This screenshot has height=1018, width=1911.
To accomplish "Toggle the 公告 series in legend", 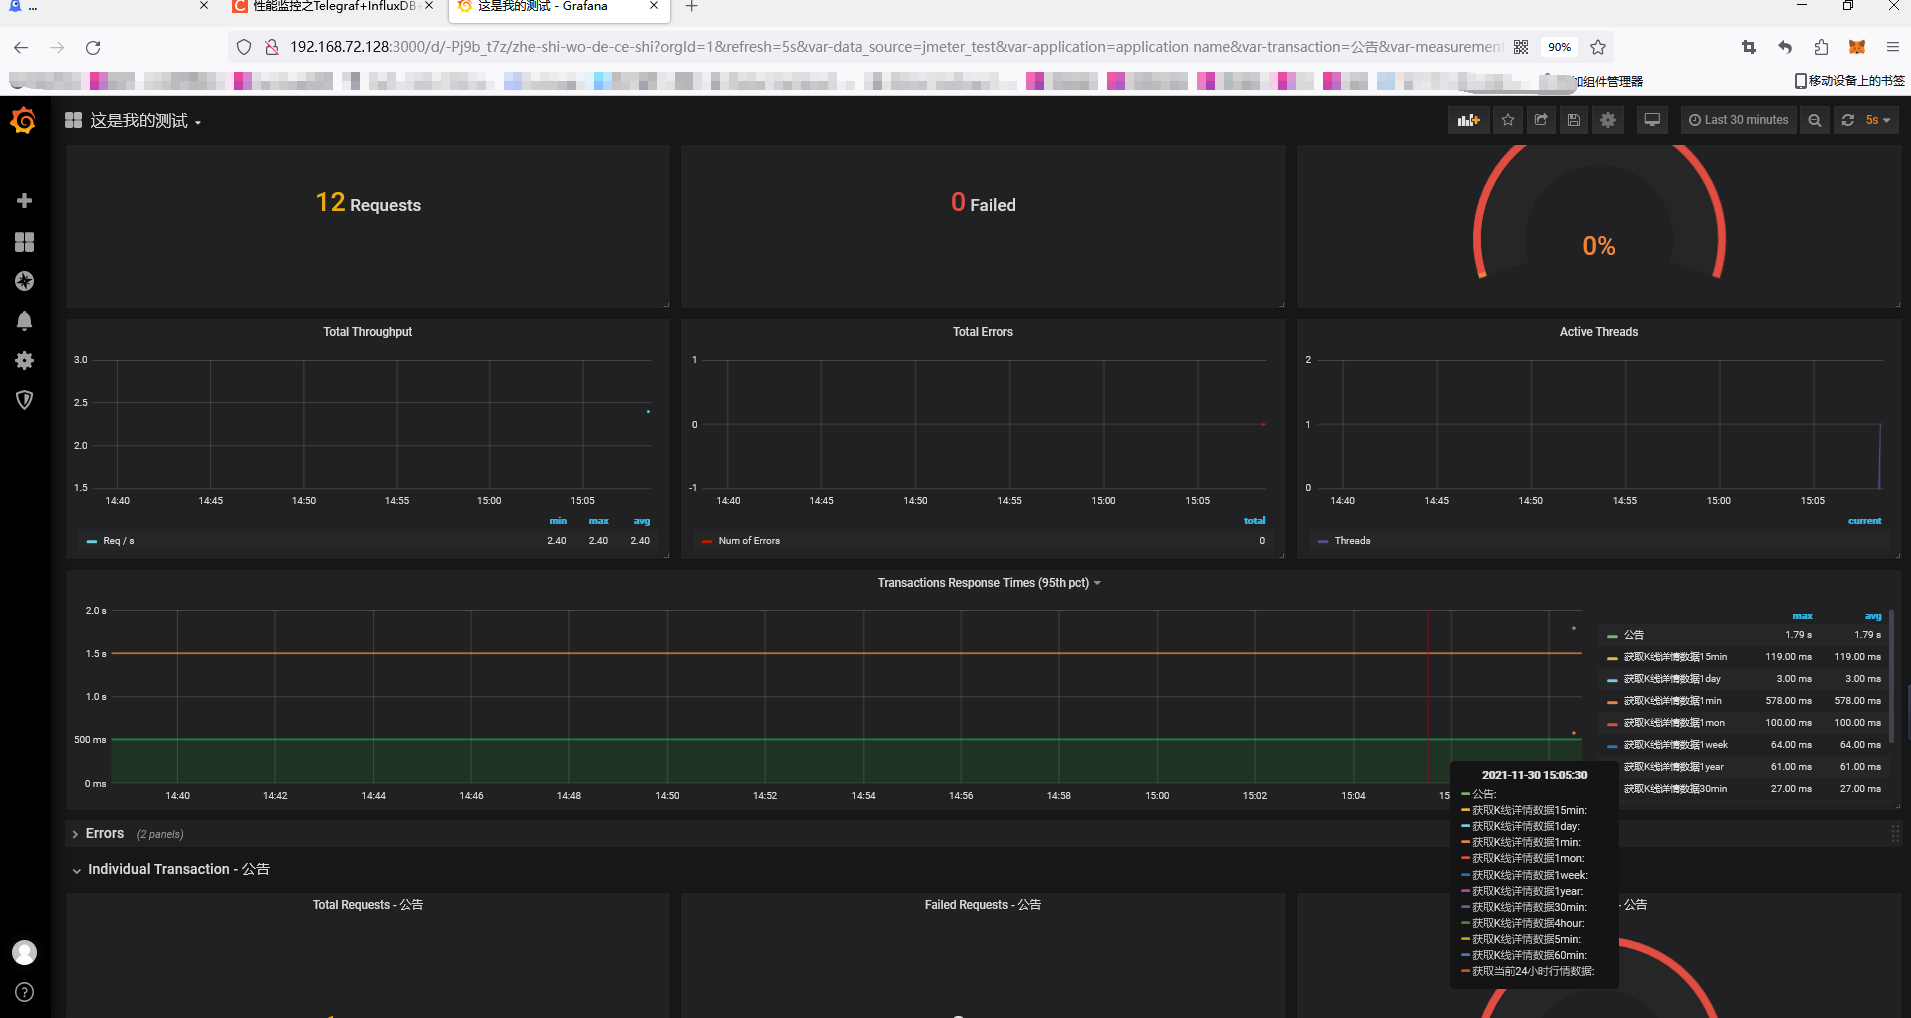I will coord(1633,635).
